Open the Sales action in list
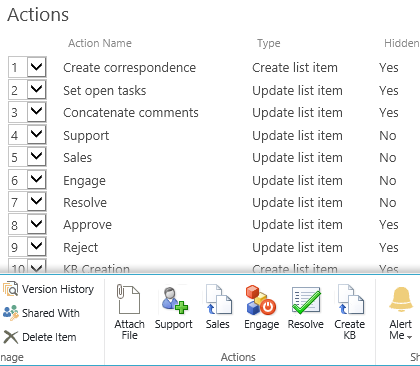The height and width of the screenshot is (366, 420). tap(77, 158)
